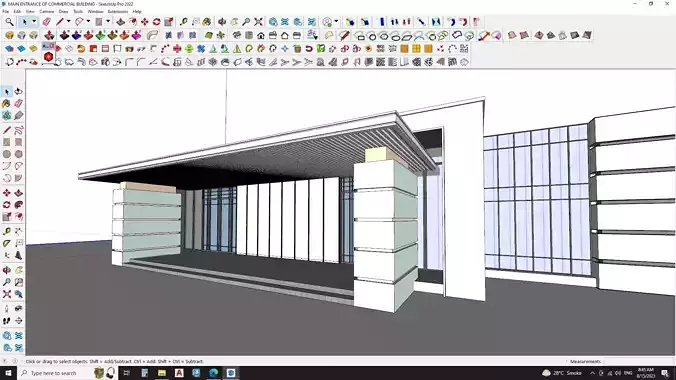Select the Tape Measure tool in top toolbar
The width and height of the screenshot is (676, 380).
tap(184, 22)
